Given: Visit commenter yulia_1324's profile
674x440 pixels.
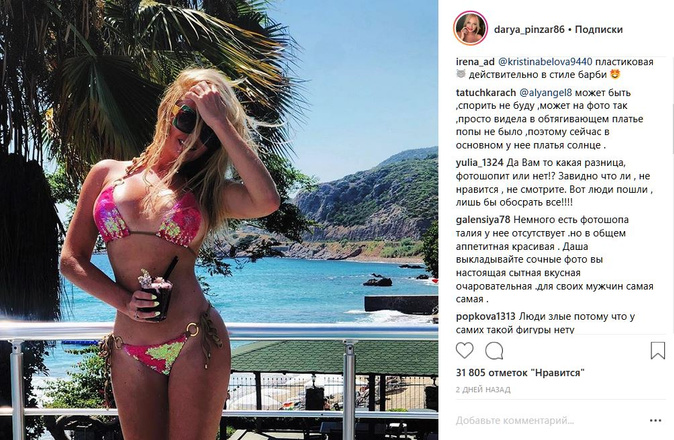Looking at the screenshot, I should coord(479,163).
